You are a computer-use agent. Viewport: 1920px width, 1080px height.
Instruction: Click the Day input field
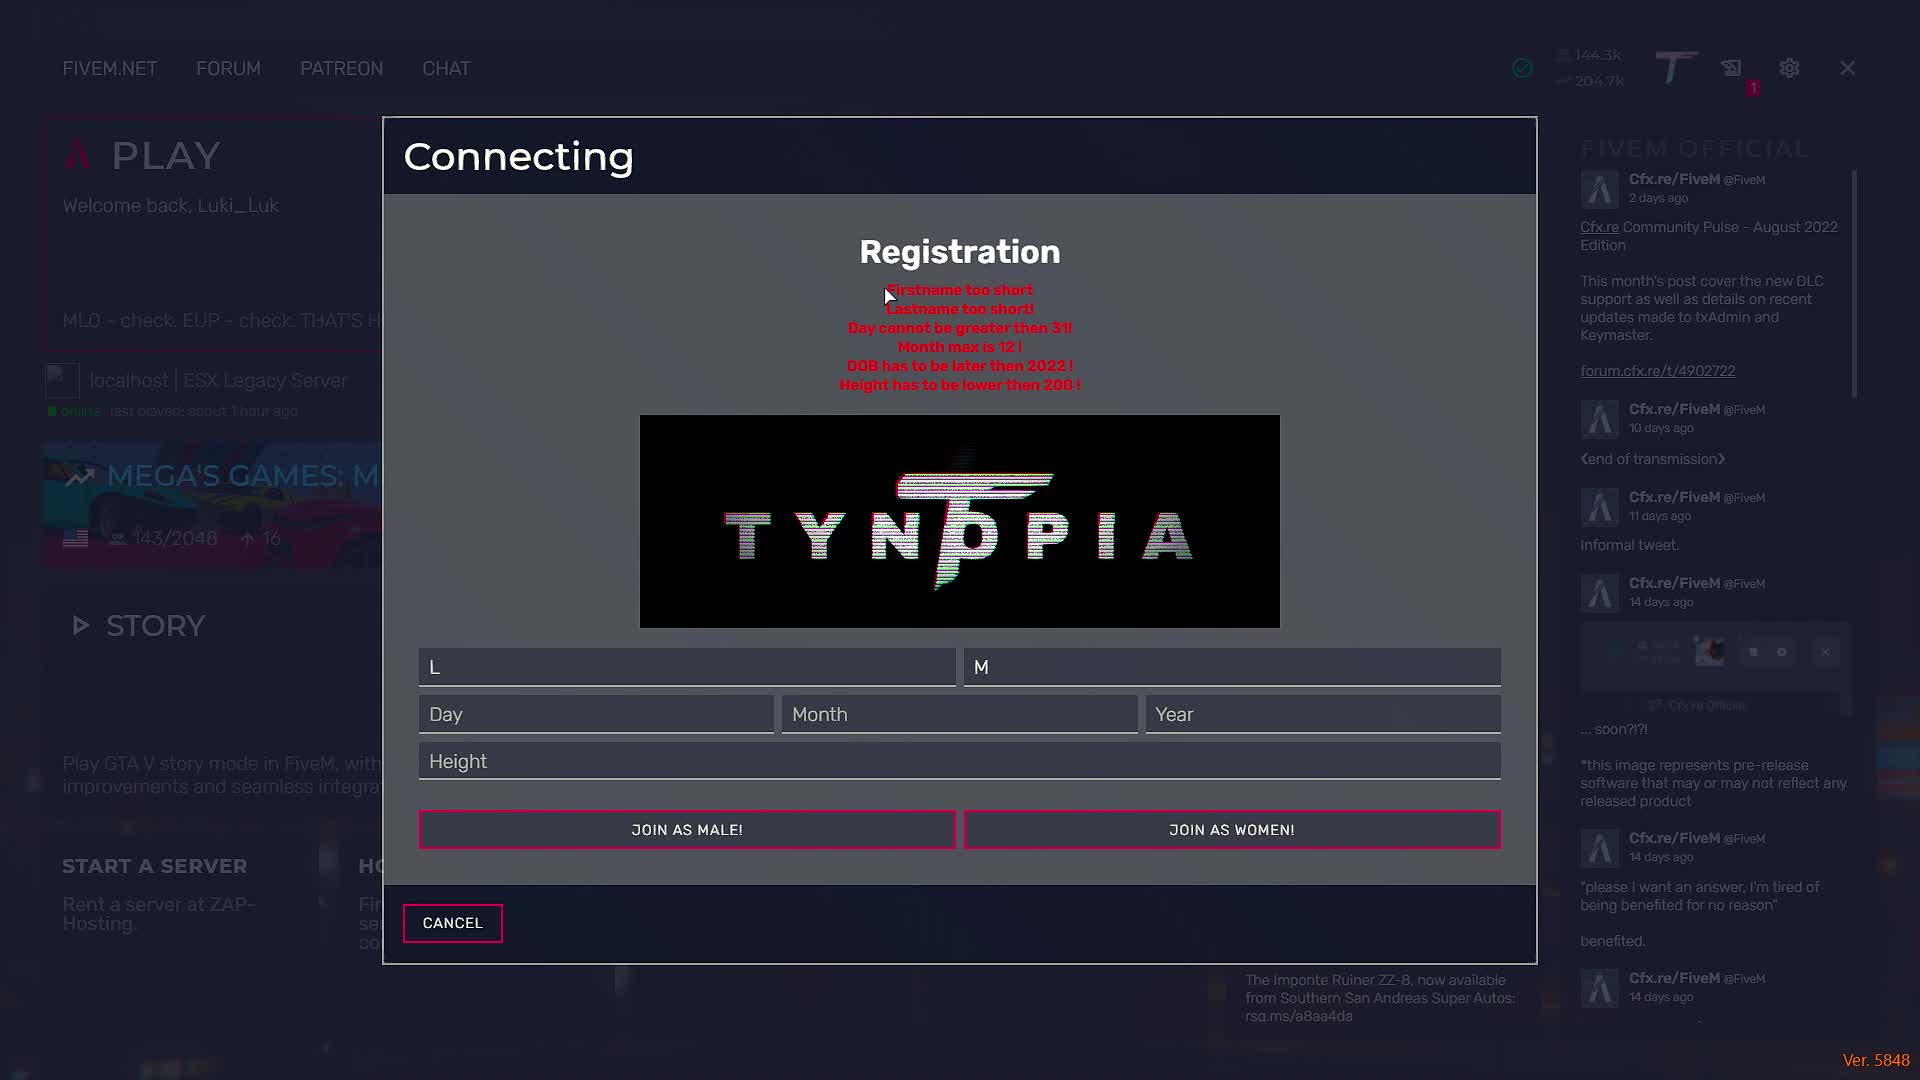(595, 713)
